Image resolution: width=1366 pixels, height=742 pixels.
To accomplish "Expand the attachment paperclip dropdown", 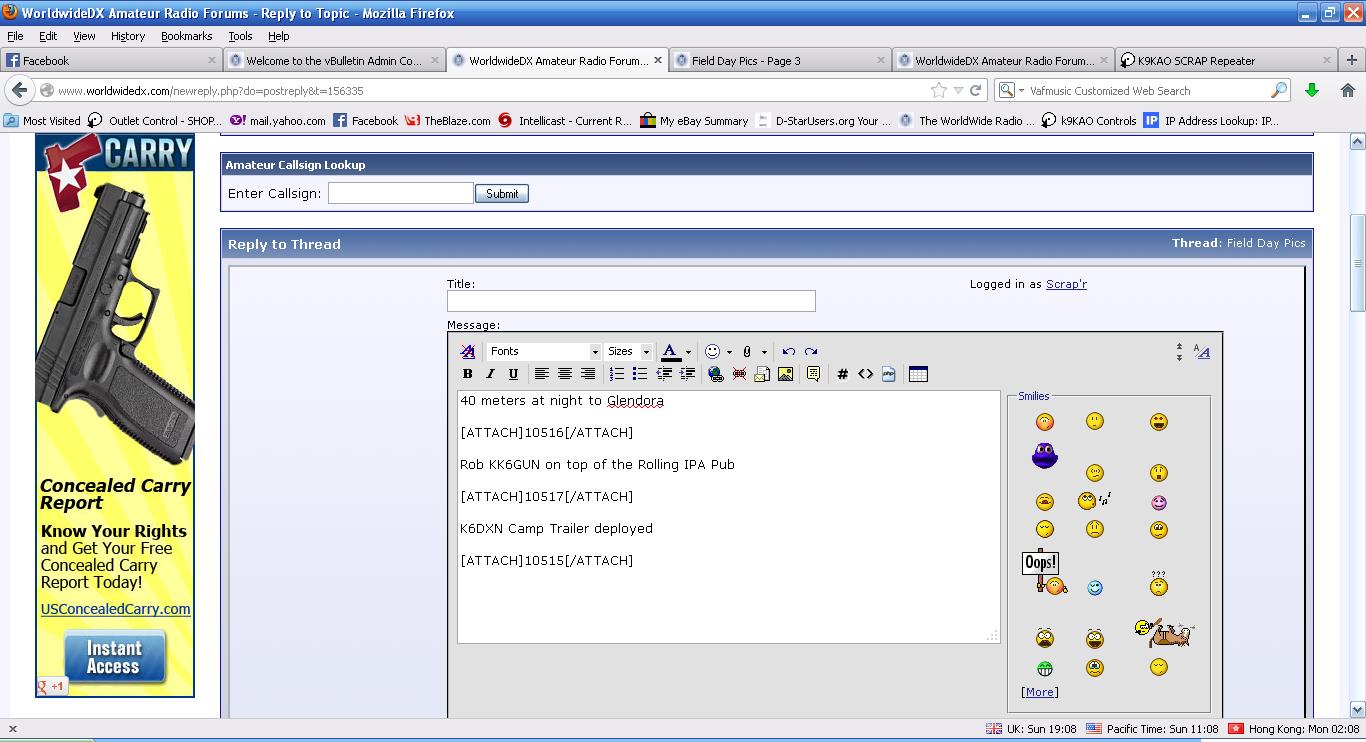I will tap(764, 352).
